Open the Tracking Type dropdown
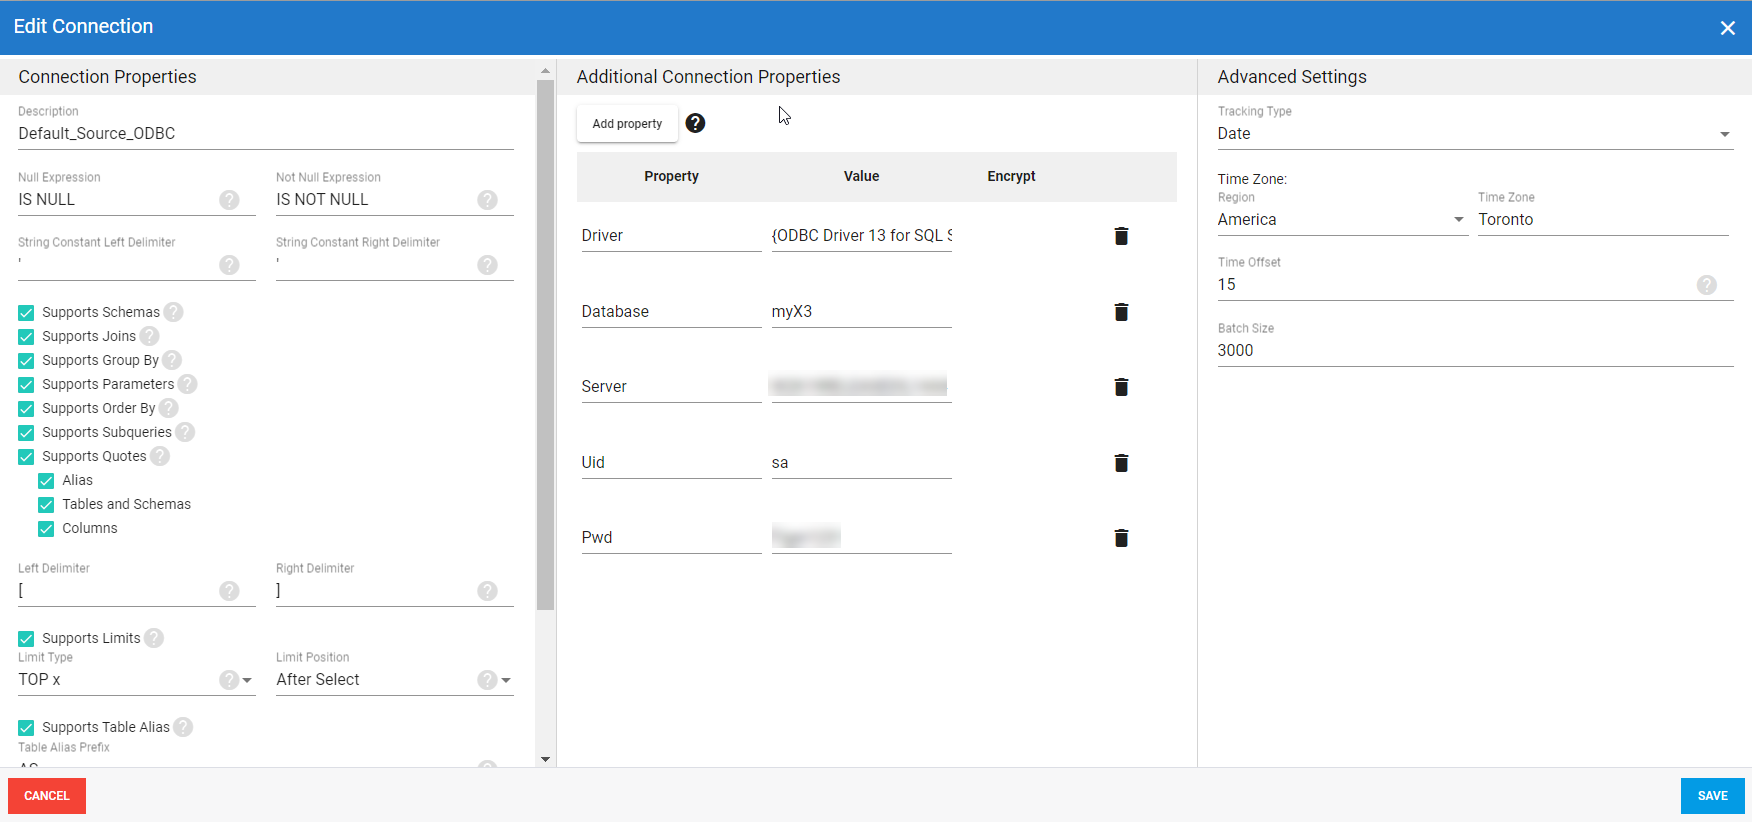The image size is (1752, 822). click(1474, 134)
